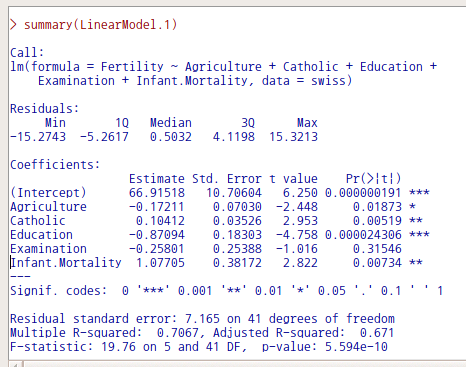Select the Catholic standard error 0.03526
466x367 pixels.
(x=237, y=221)
